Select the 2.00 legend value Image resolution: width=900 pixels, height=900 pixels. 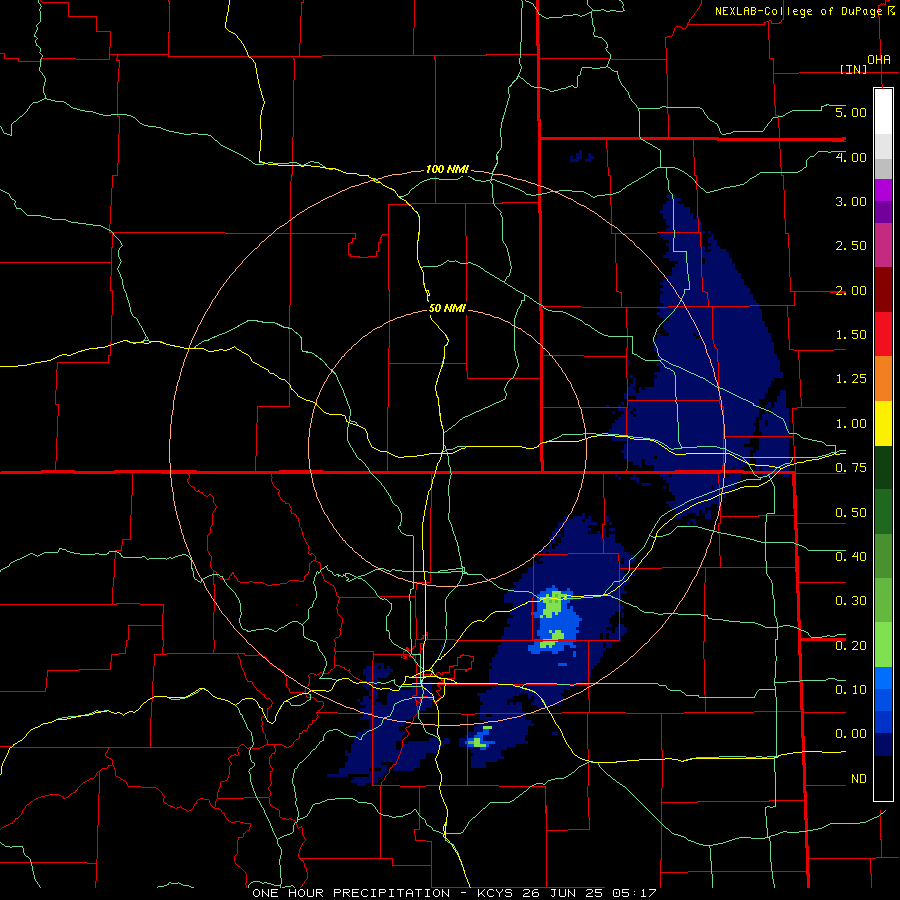point(851,290)
